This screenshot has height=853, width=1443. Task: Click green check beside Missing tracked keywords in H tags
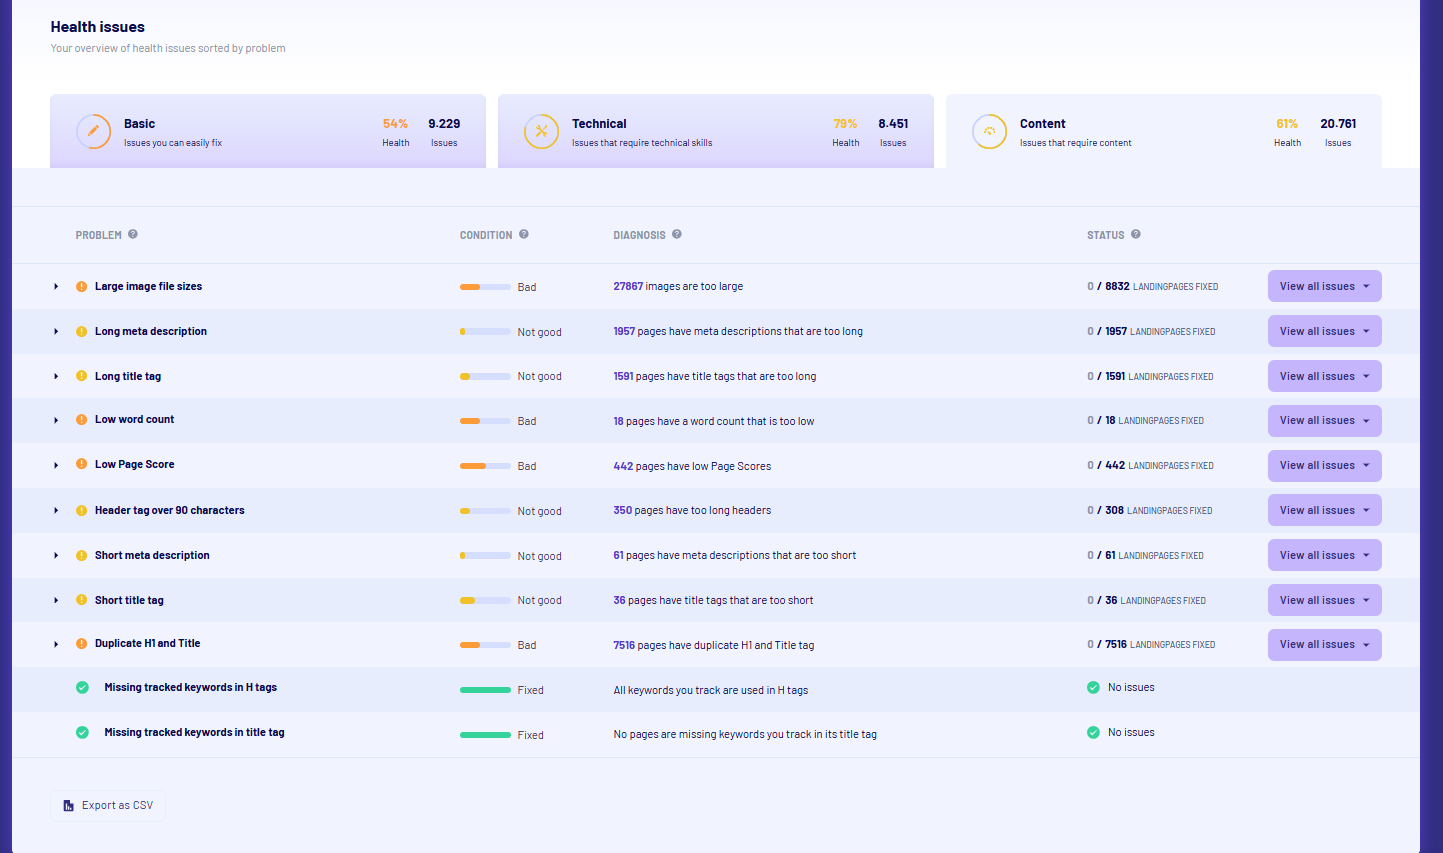click(x=82, y=688)
